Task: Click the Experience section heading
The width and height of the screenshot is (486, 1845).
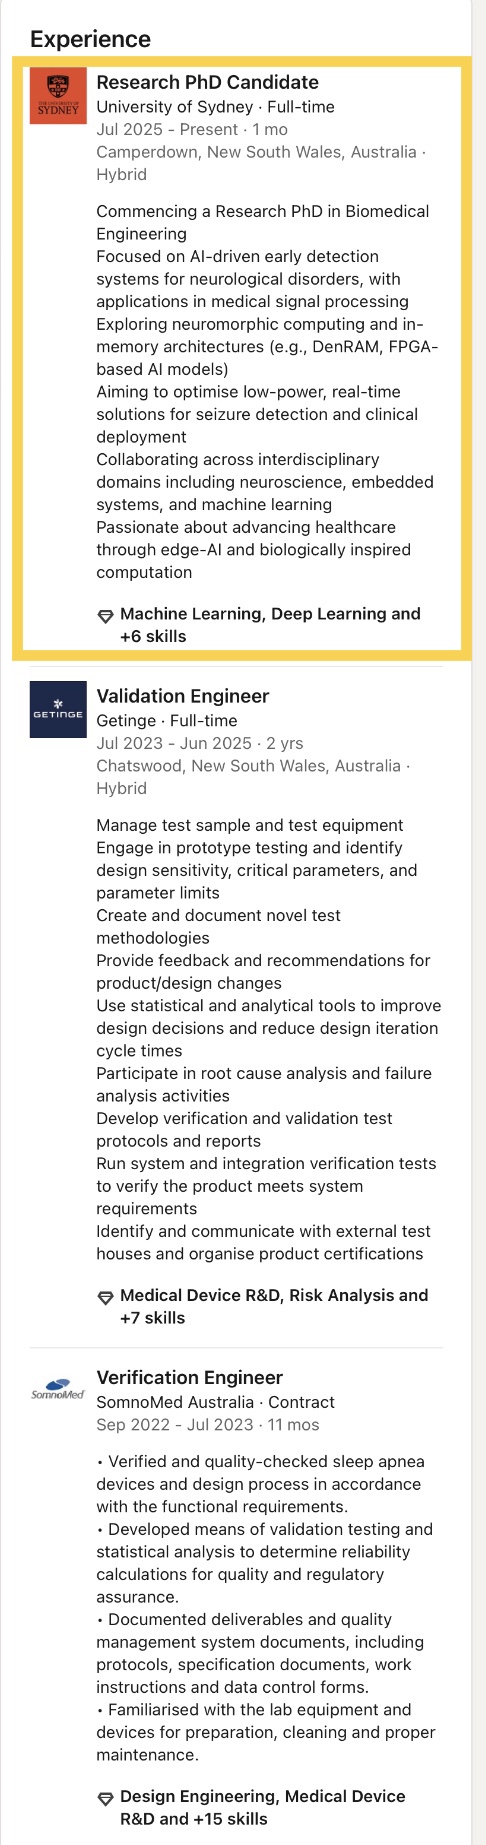Action: coord(90,39)
